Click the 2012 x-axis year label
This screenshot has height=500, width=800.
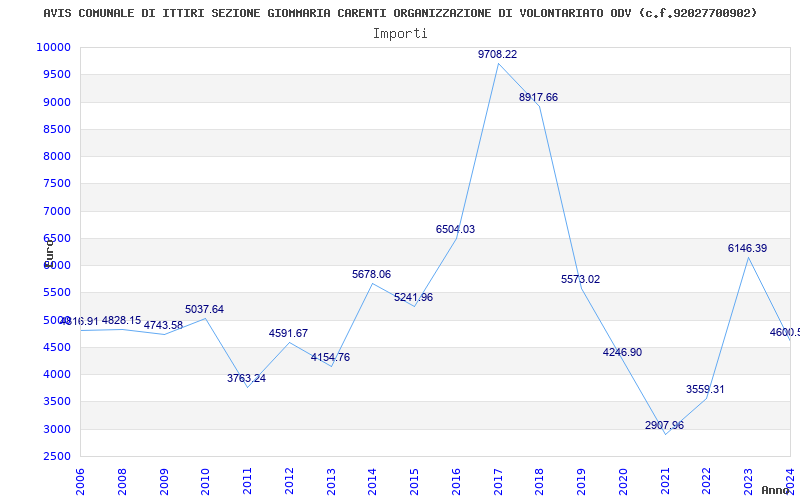click(289, 482)
